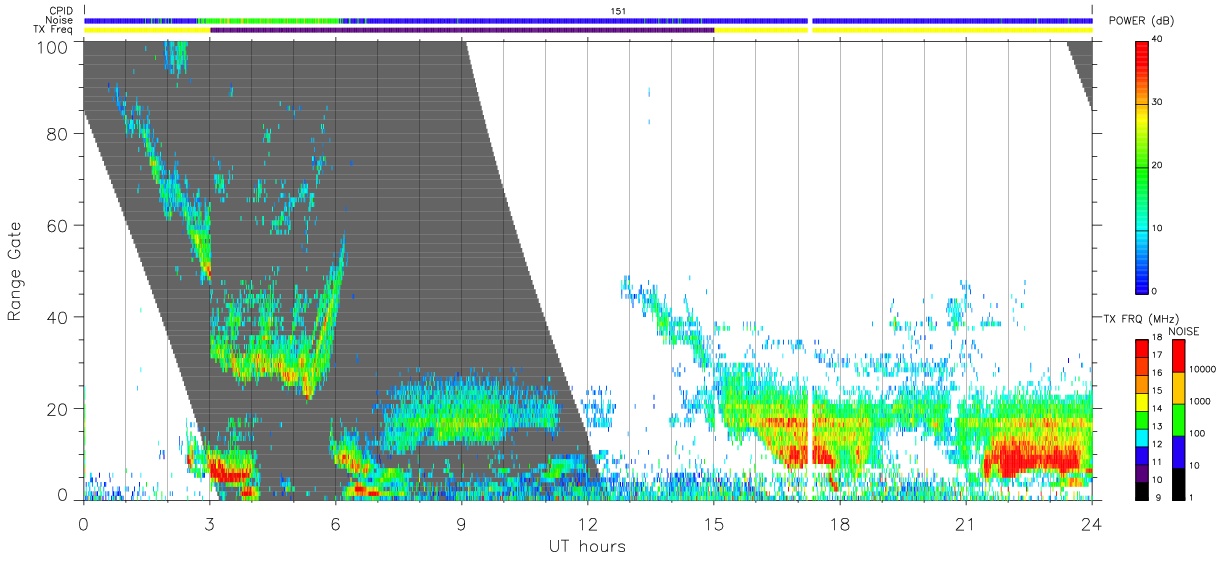The image size is (1228, 567).
Task: Click the 'TX Freq' row label
Action: [x=54, y=30]
